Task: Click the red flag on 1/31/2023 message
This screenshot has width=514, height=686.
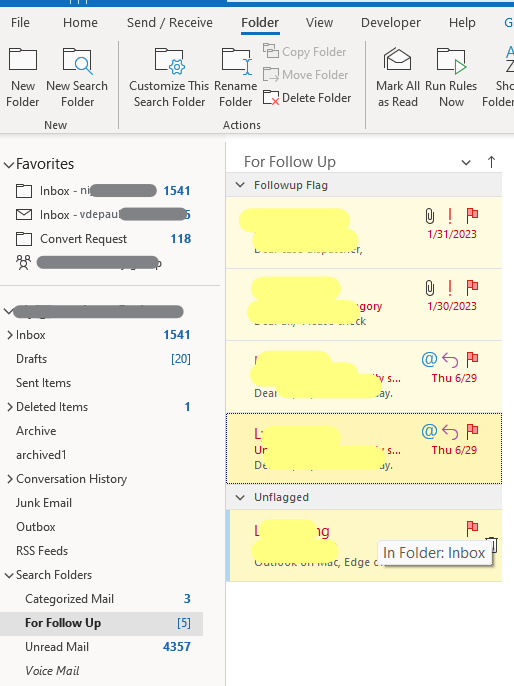Action: tap(472, 215)
